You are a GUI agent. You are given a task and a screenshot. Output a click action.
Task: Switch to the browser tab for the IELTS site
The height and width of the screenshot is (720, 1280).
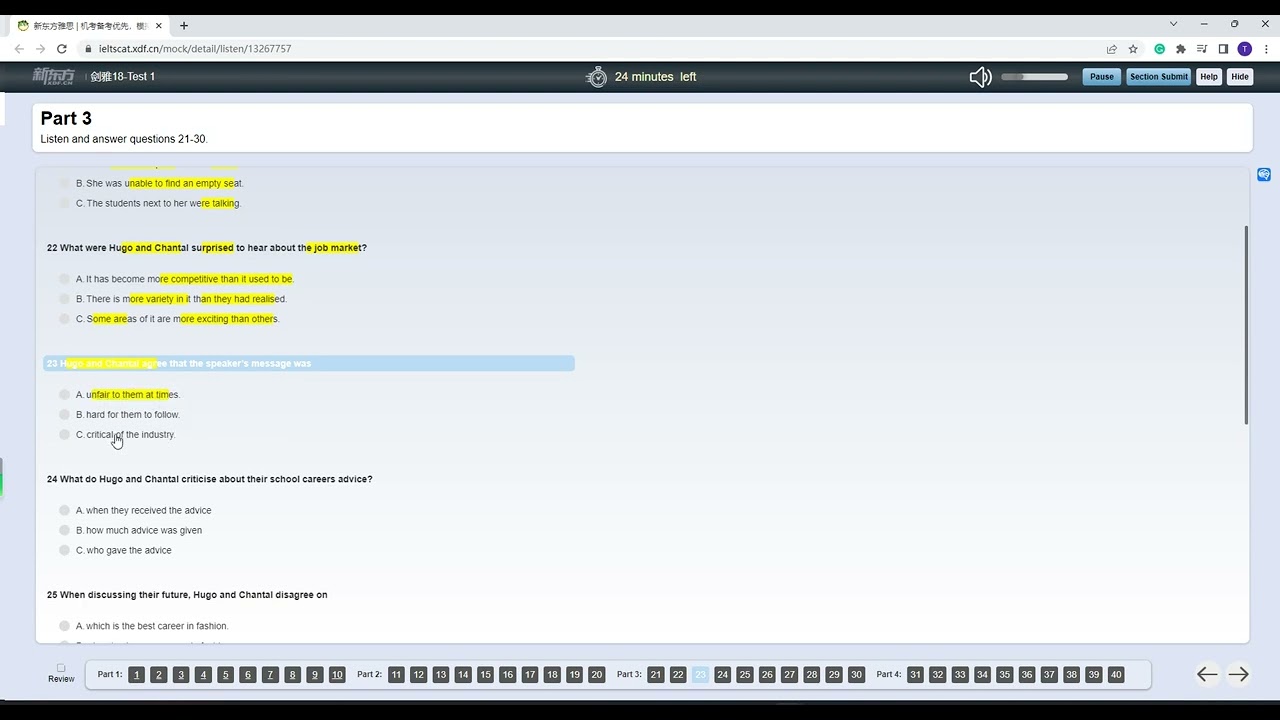click(90, 25)
